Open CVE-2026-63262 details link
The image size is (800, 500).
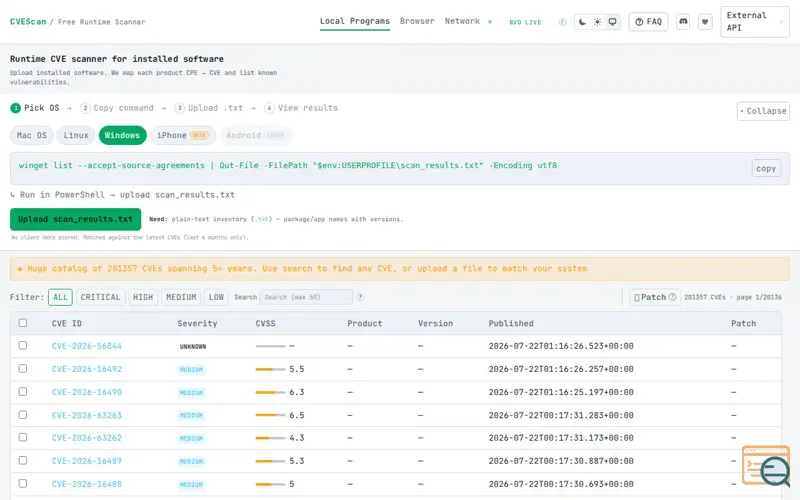coord(87,438)
